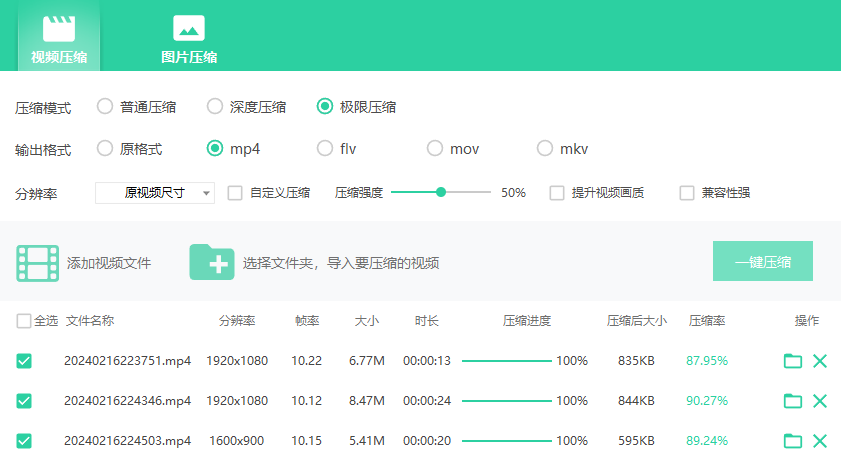The image size is (841, 465).
Task: Open output folder for 20240216224346.mp4
Action: click(793, 401)
